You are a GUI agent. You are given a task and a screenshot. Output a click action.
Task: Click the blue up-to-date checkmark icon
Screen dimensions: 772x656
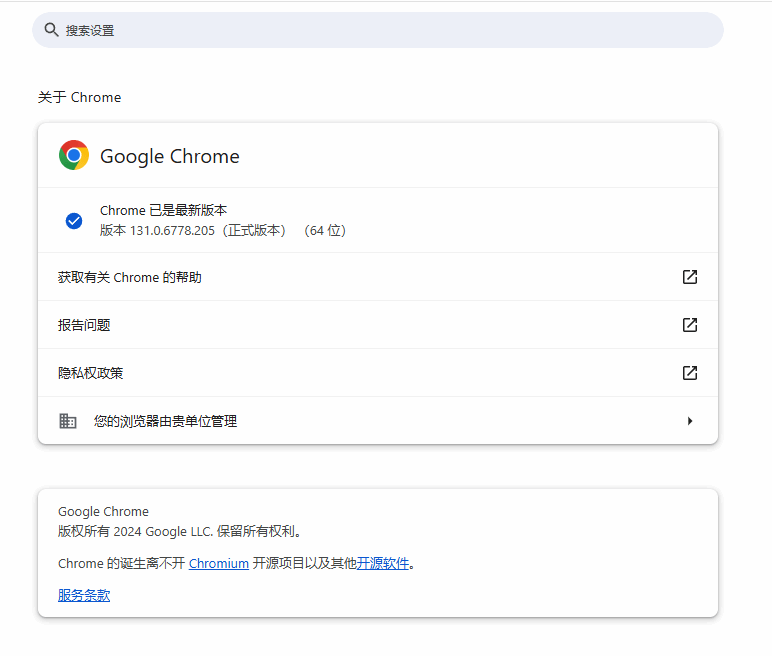pyautogui.click(x=74, y=220)
